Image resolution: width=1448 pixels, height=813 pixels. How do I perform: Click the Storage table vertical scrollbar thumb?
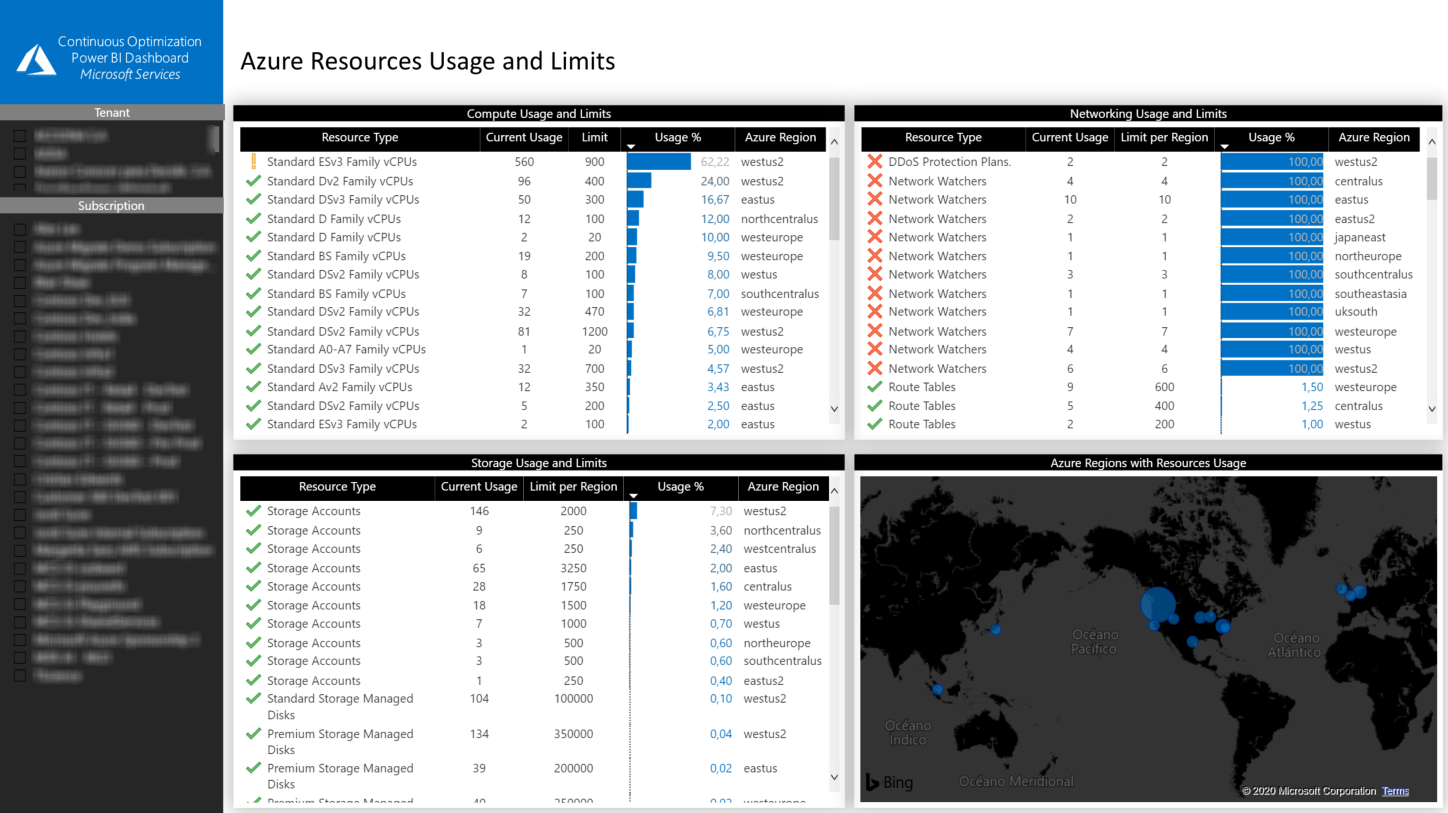coord(835,555)
